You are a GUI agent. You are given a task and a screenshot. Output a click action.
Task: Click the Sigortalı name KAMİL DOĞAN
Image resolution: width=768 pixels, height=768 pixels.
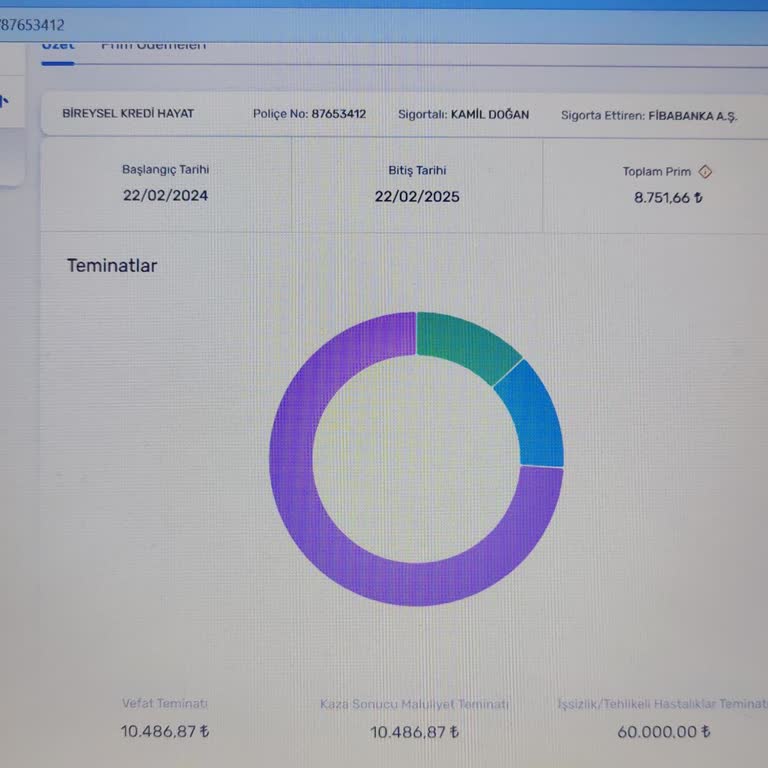489,115
